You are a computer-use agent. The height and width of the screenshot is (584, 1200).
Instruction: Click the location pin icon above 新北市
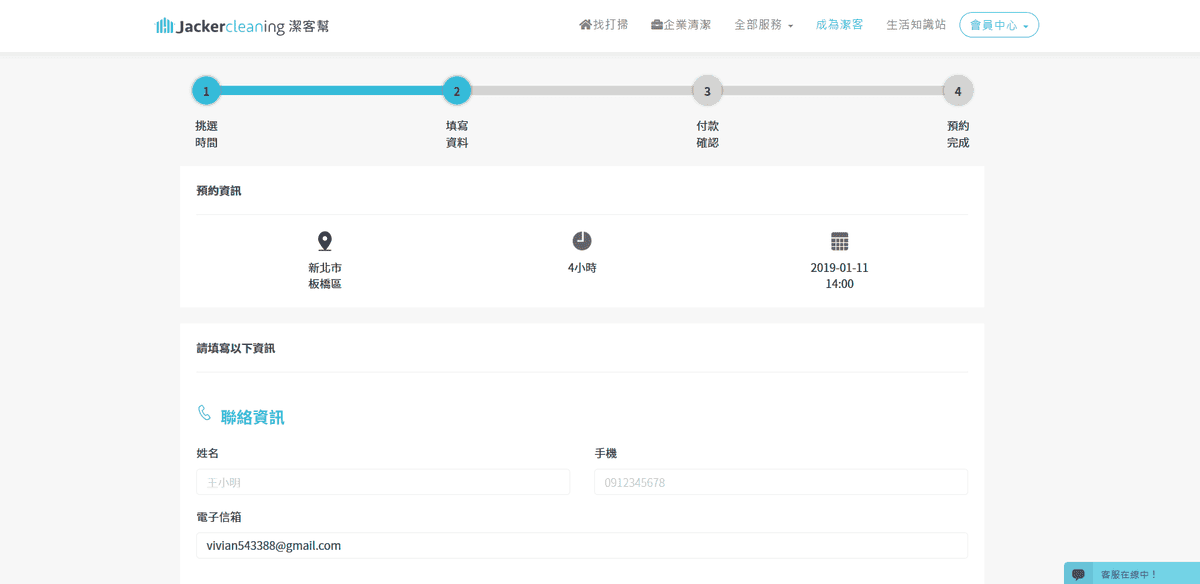[x=324, y=241]
